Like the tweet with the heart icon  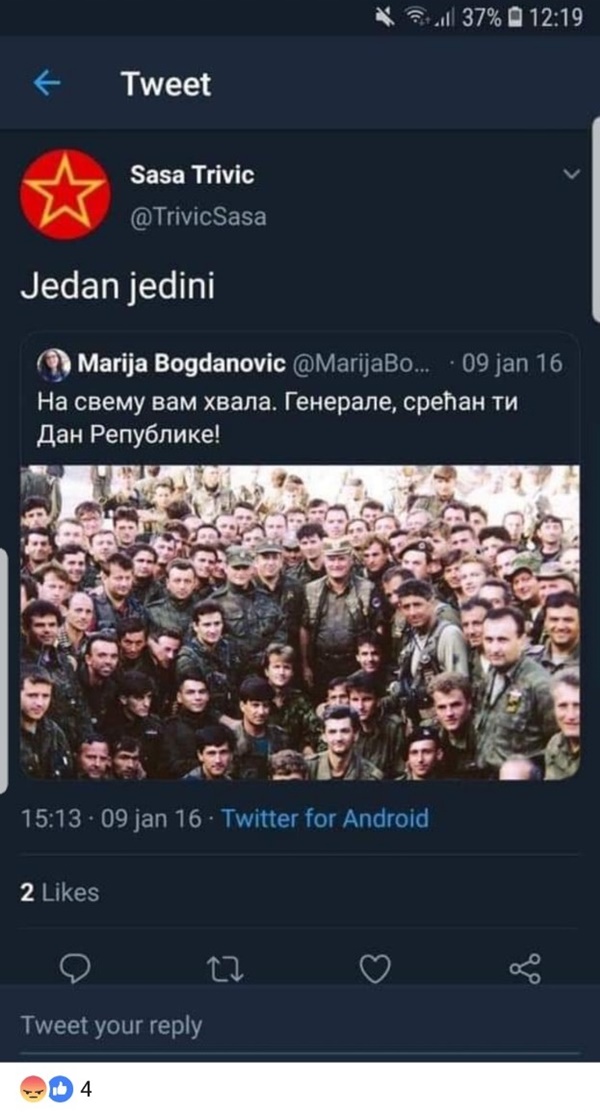(374, 969)
